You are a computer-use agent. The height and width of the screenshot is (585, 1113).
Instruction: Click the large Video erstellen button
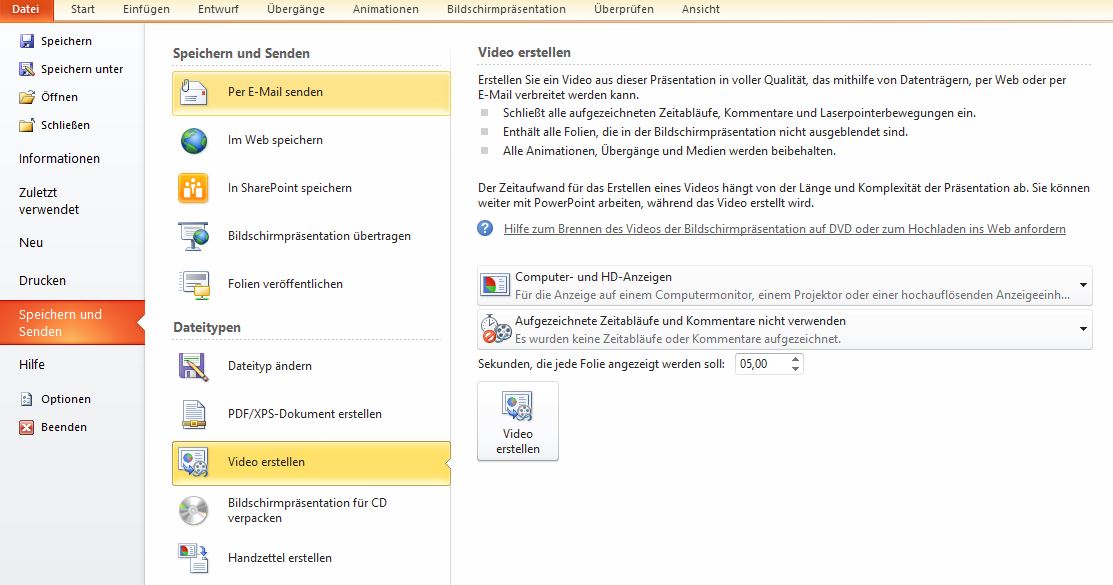coord(518,420)
